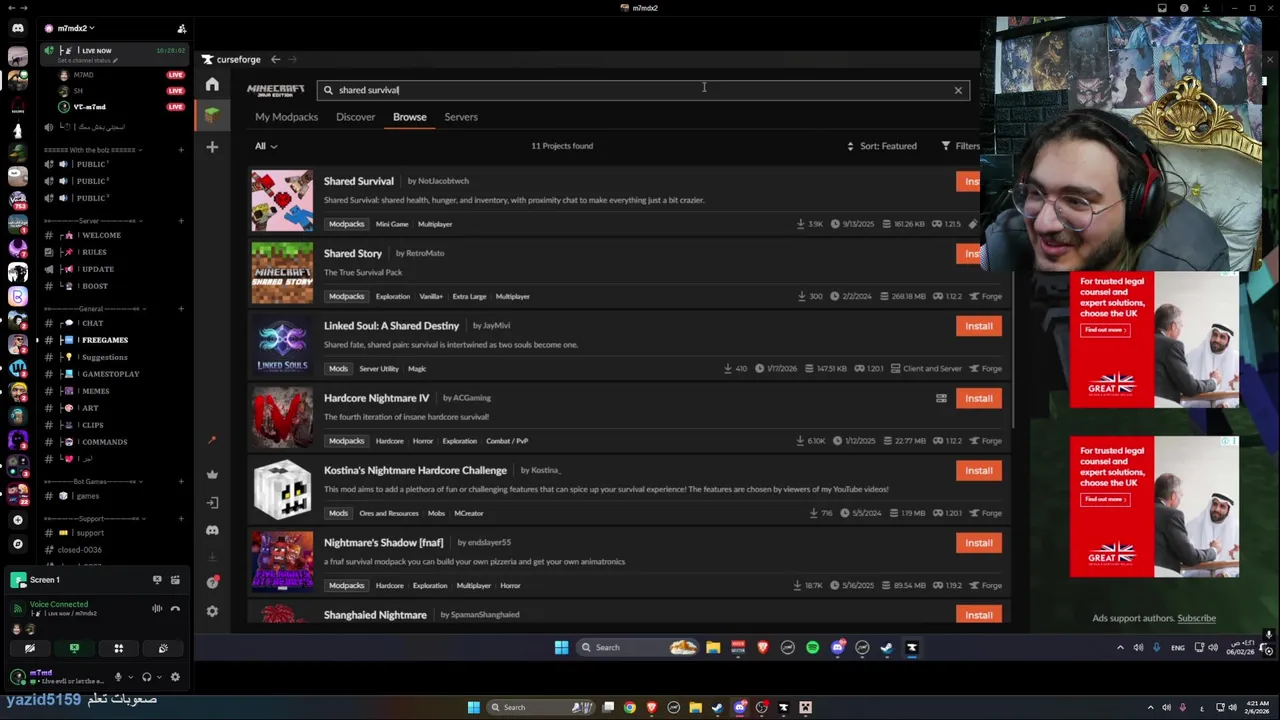Open Discord activities button
This screenshot has height=720, width=1280.
[118, 648]
